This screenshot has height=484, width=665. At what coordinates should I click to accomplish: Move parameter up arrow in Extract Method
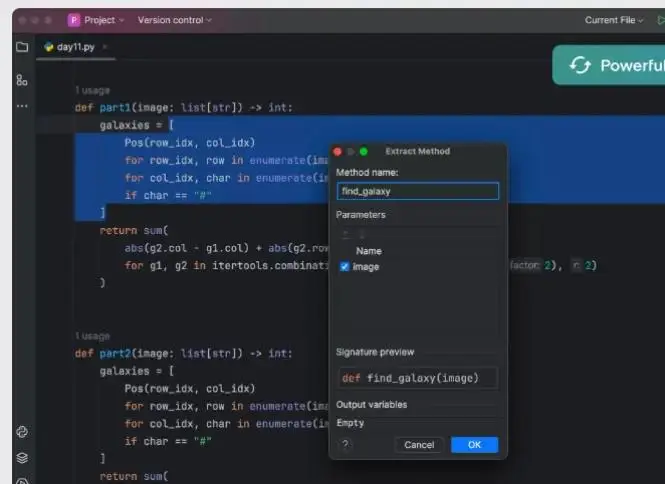(346, 234)
